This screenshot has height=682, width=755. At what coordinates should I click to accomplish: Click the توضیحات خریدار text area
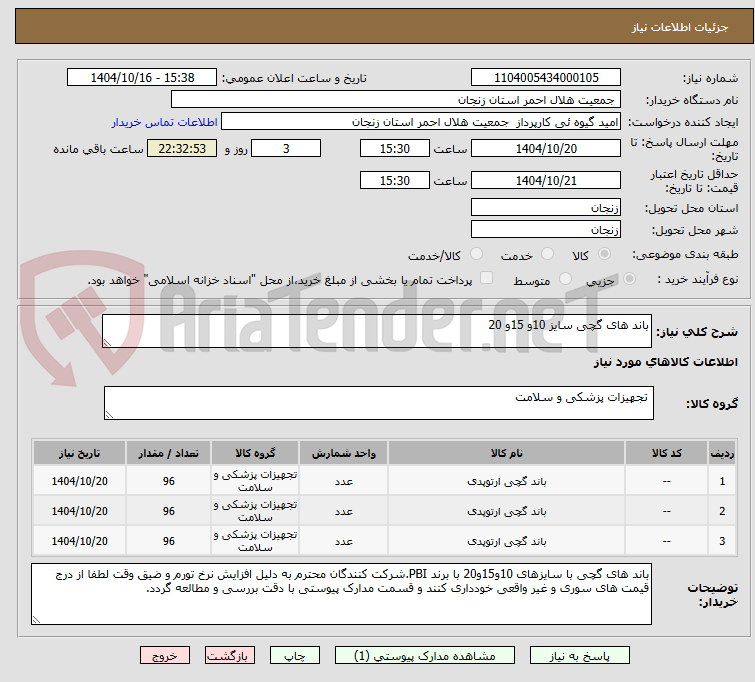pos(341,594)
